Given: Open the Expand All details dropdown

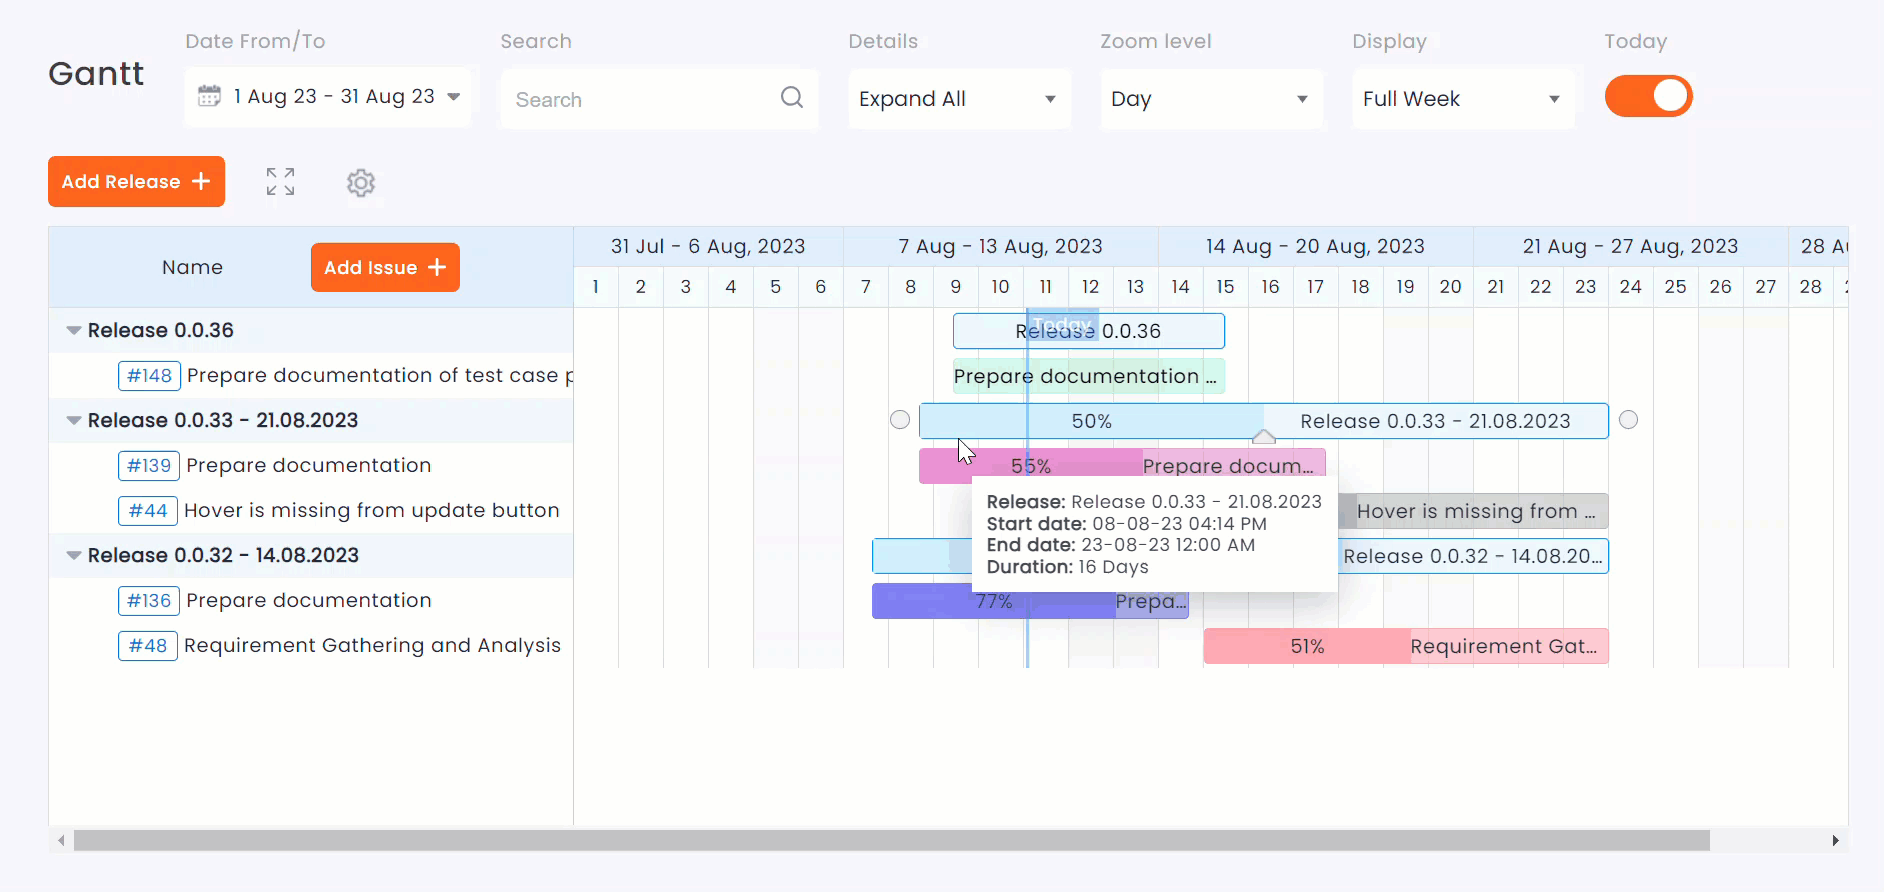Looking at the screenshot, I should click(x=958, y=99).
